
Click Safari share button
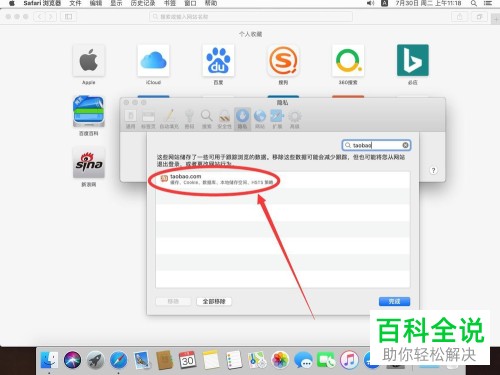pos(459,16)
